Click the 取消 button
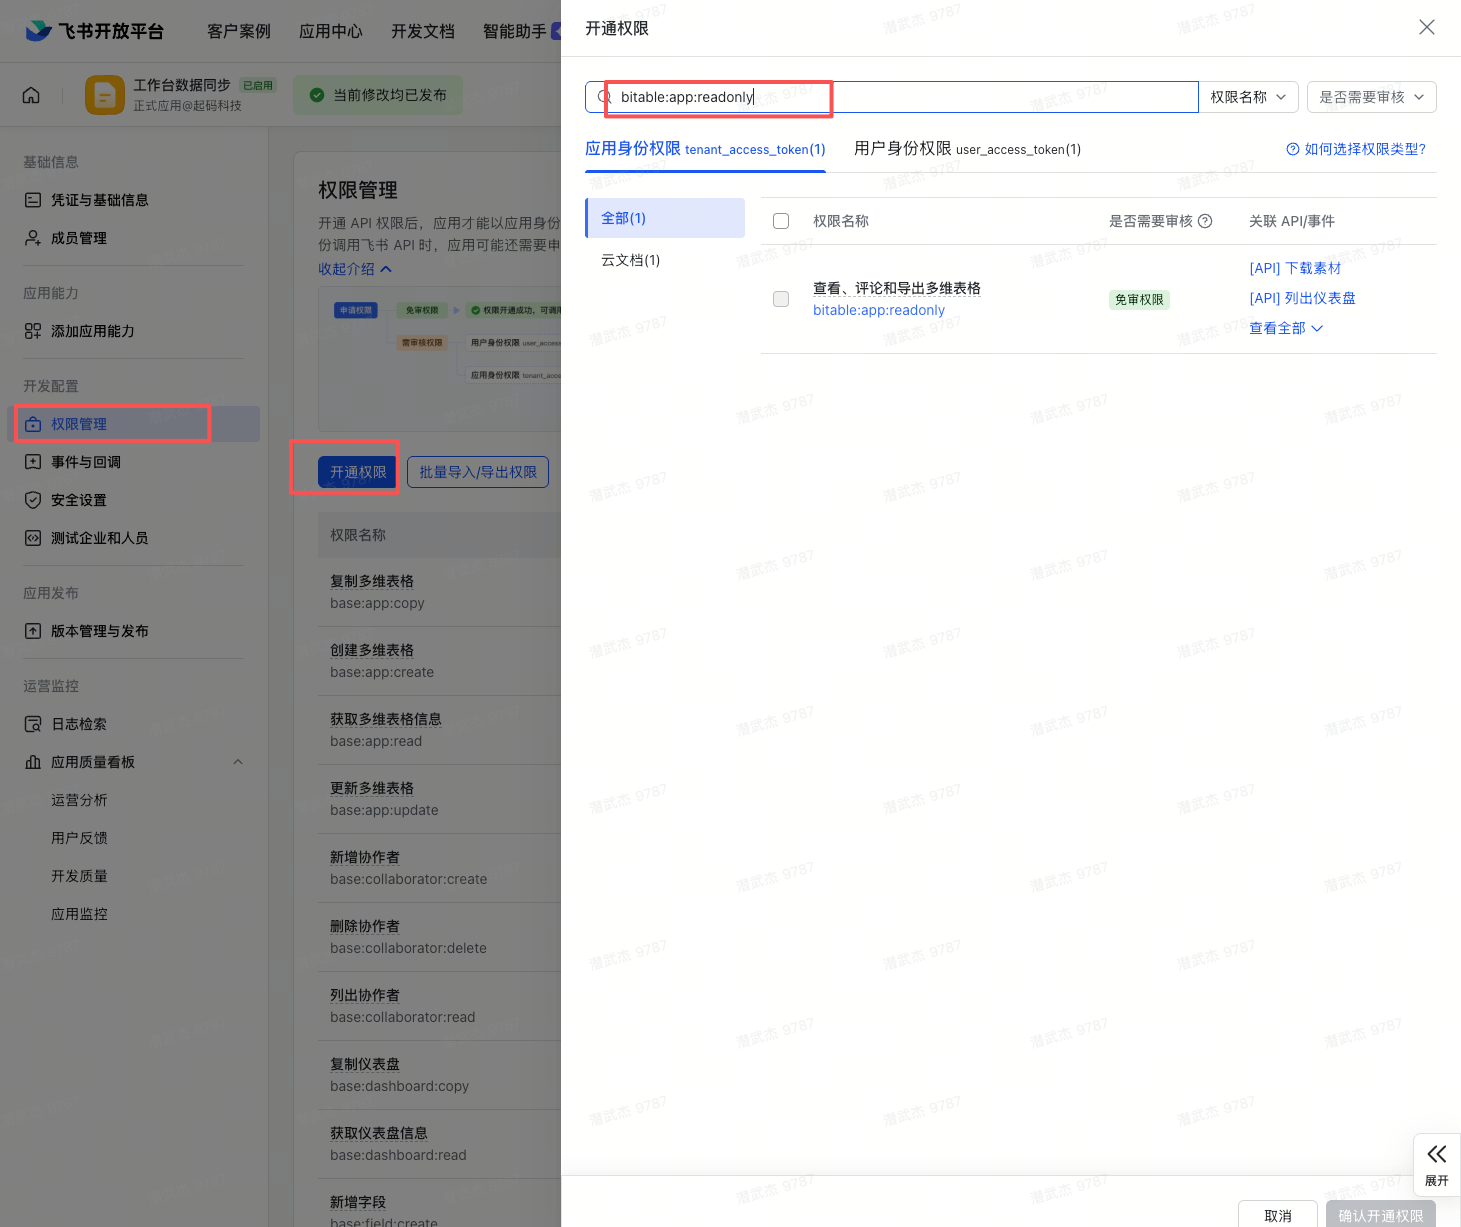The height and width of the screenshot is (1227, 1461). tap(1277, 1215)
